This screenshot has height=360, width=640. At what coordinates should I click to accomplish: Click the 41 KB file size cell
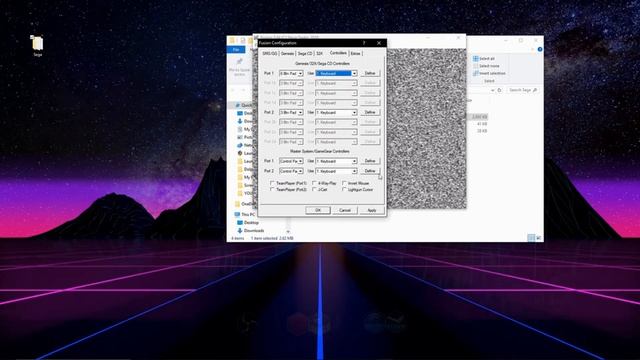point(482,124)
